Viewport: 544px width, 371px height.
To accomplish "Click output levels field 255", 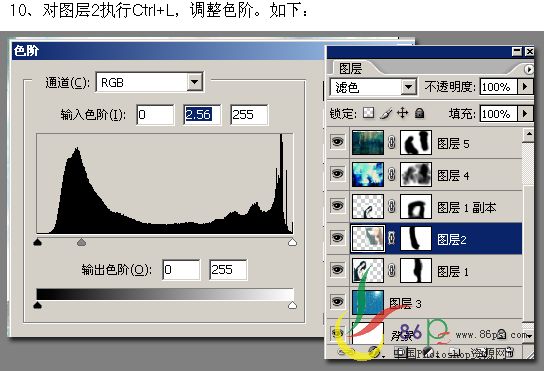I will (228, 270).
